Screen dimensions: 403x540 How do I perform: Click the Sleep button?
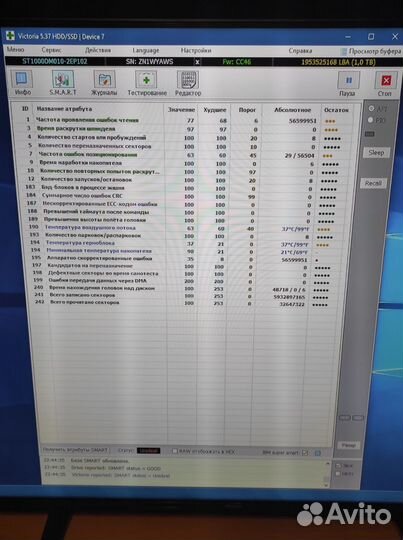coord(376,153)
